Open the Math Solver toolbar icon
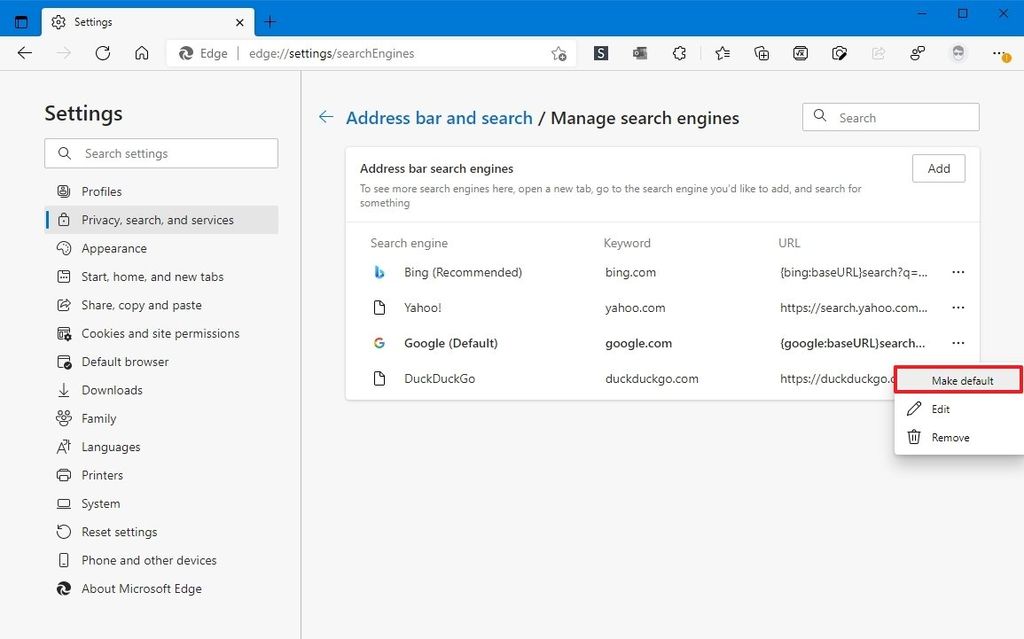This screenshot has width=1024, height=639. [801, 53]
